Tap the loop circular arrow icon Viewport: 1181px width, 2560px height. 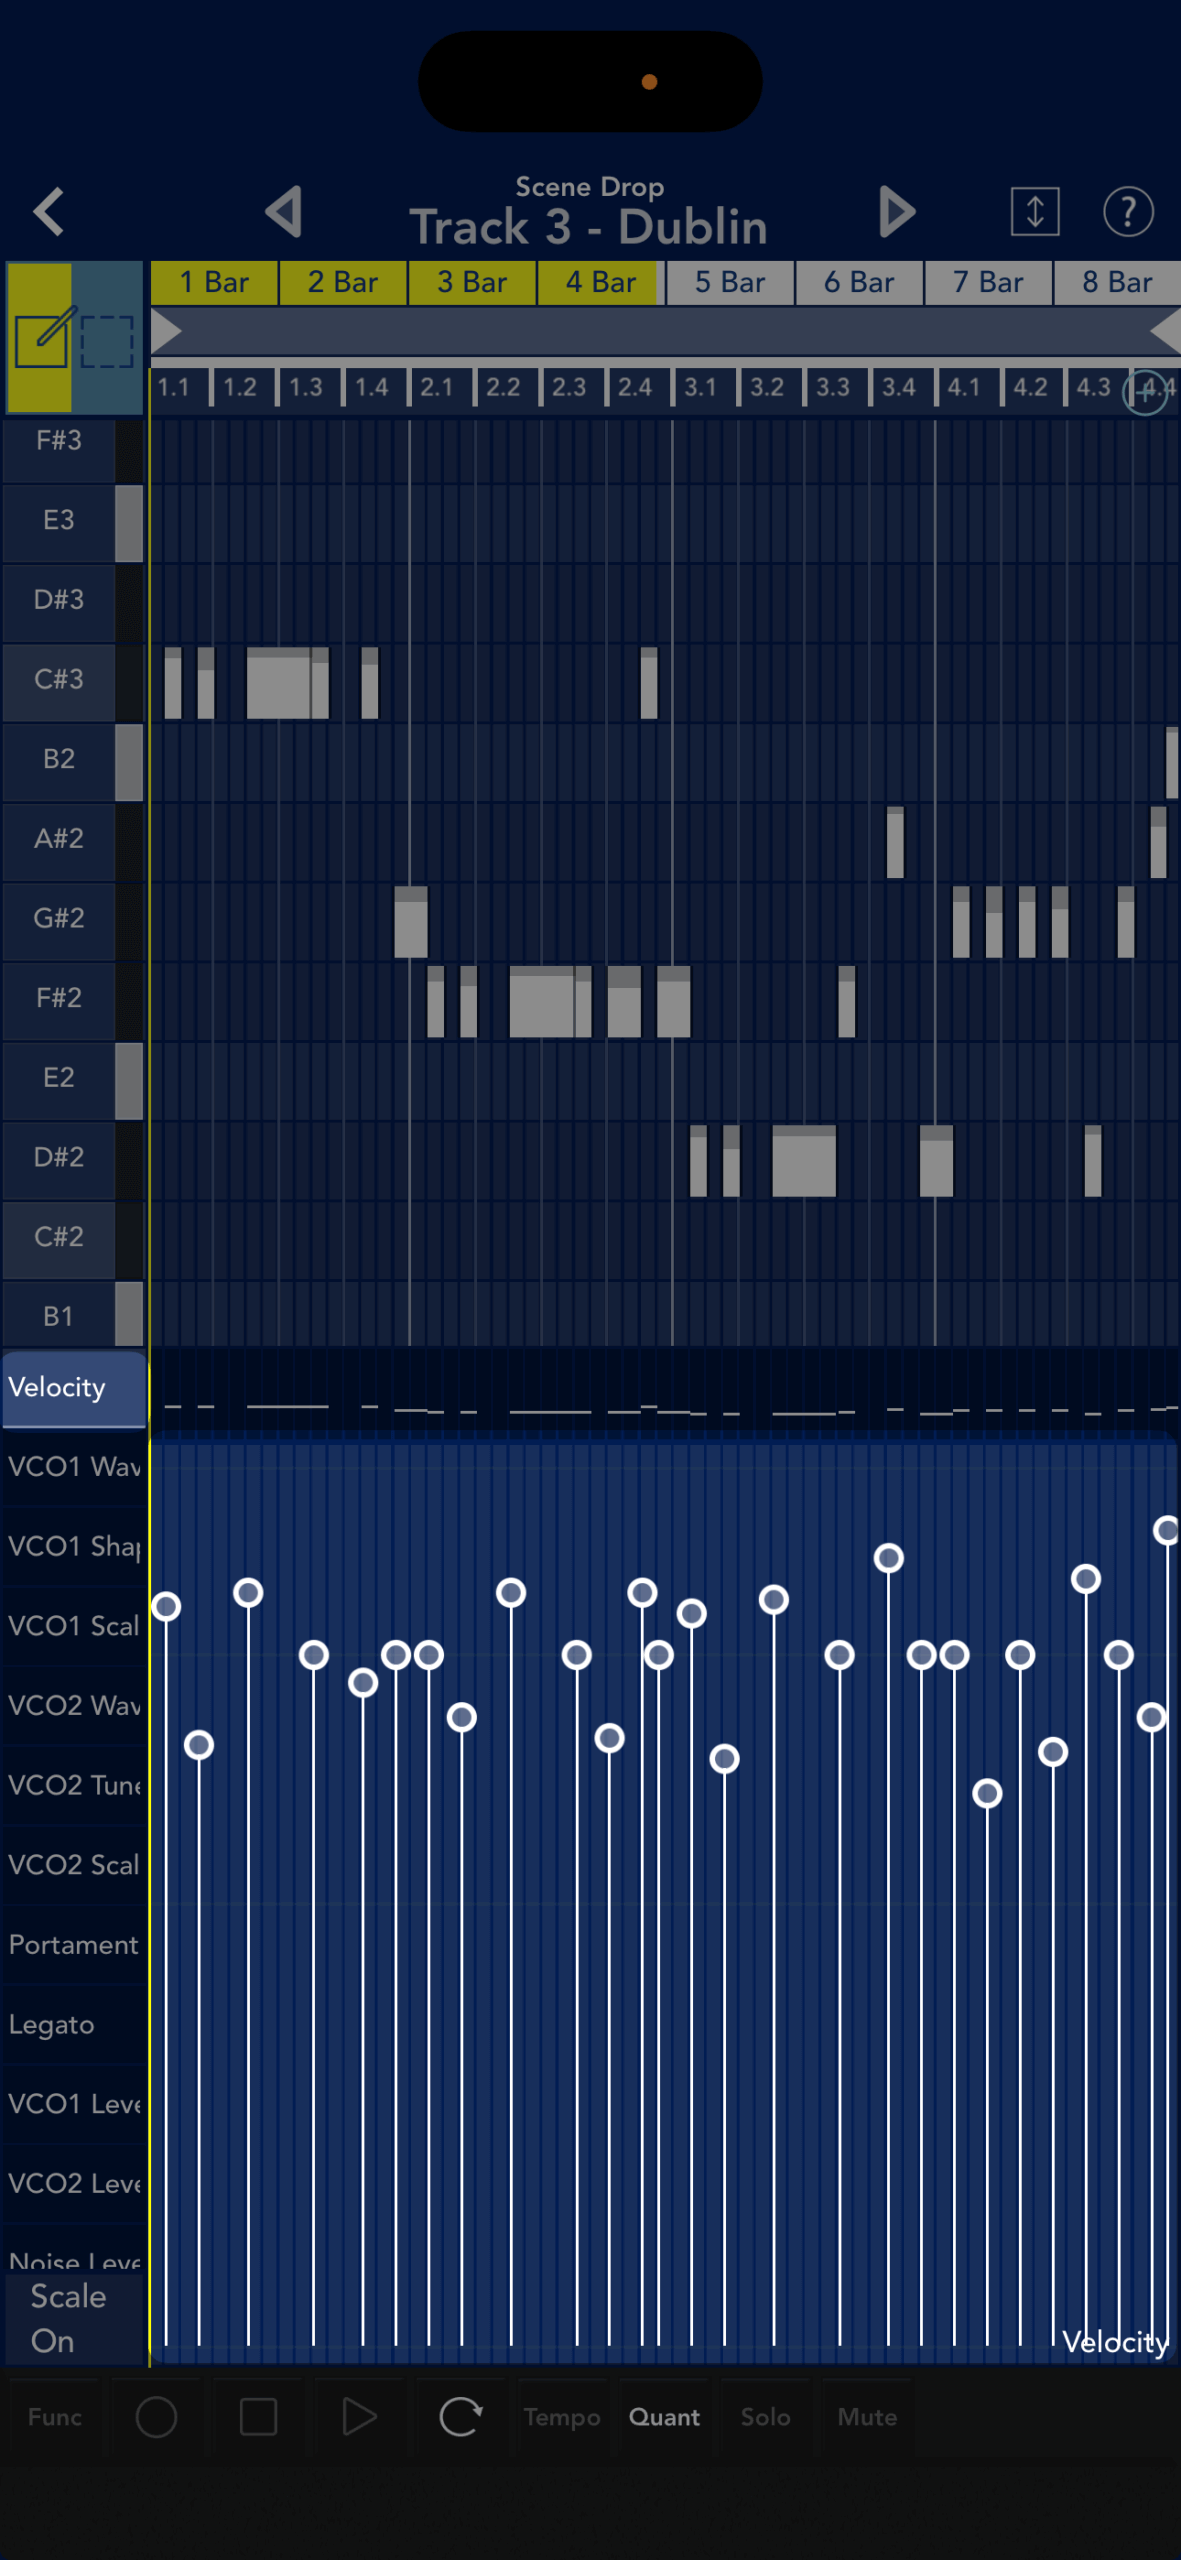[x=460, y=2417]
